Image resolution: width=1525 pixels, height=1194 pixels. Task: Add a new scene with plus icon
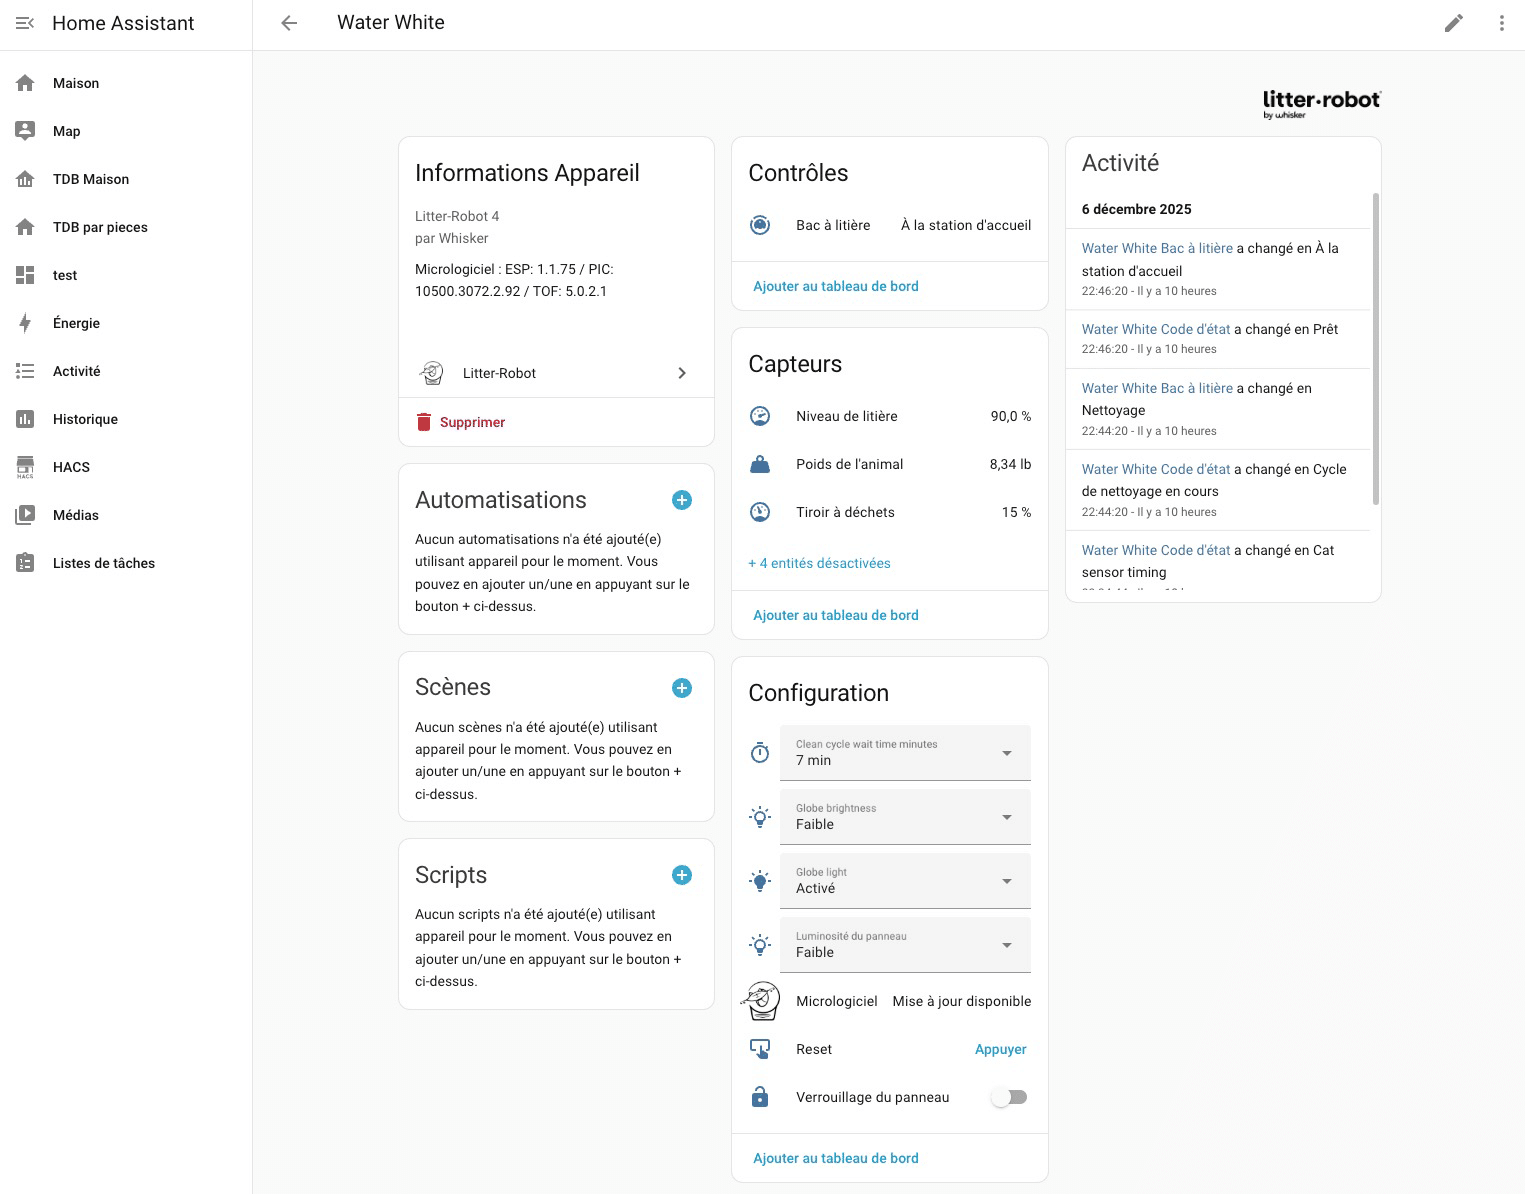pyautogui.click(x=682, y=688)
